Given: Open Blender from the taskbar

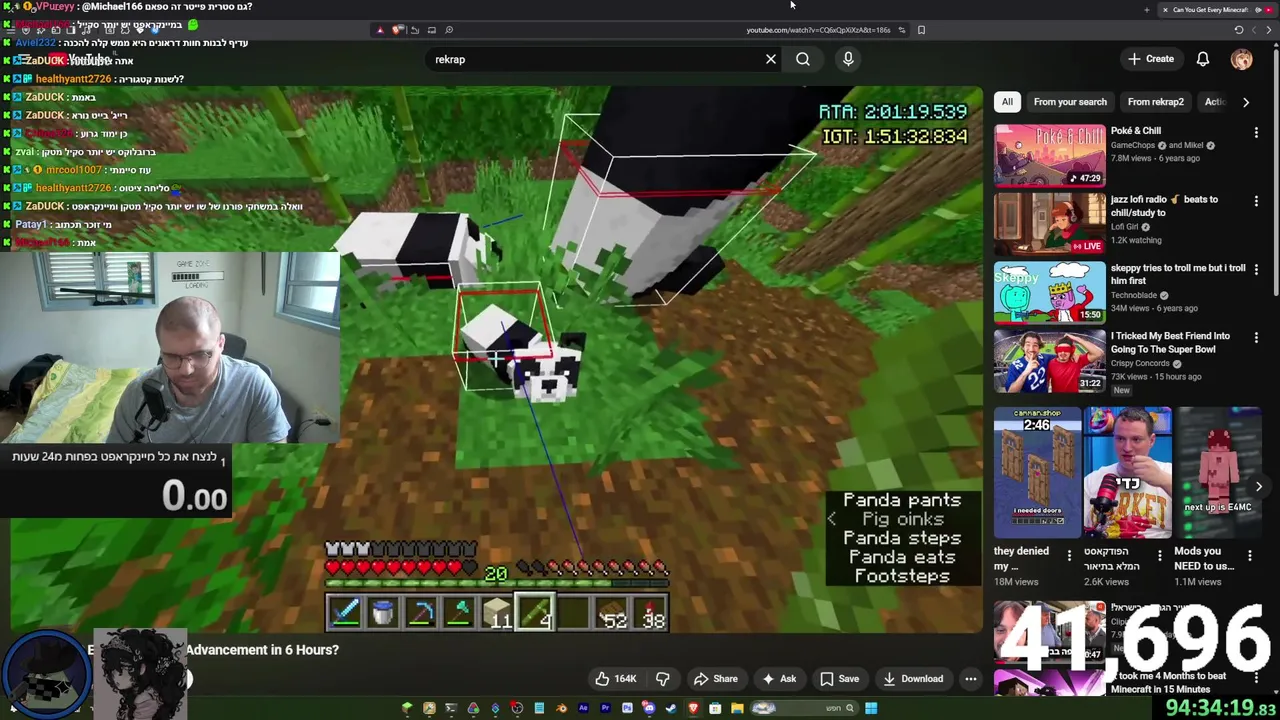Looking at the screenshot, I should 561,708.
